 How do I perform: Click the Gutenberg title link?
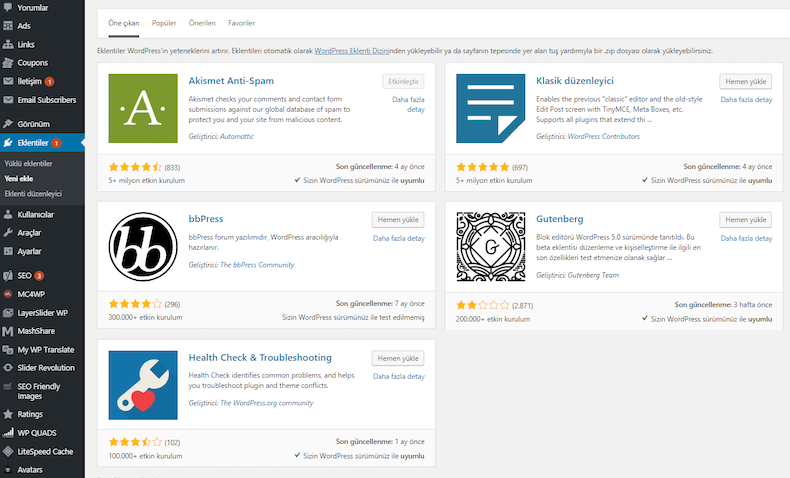(x=560, y=219)
